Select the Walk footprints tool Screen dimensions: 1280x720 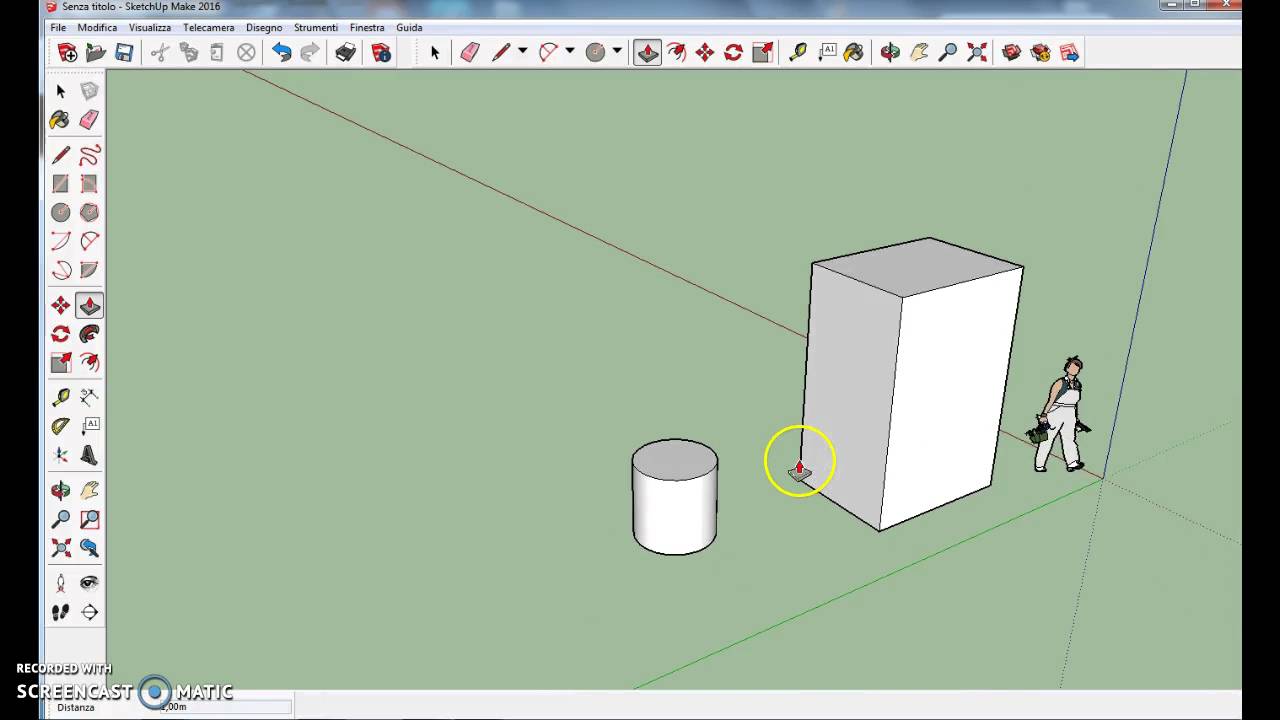[61, 612]
